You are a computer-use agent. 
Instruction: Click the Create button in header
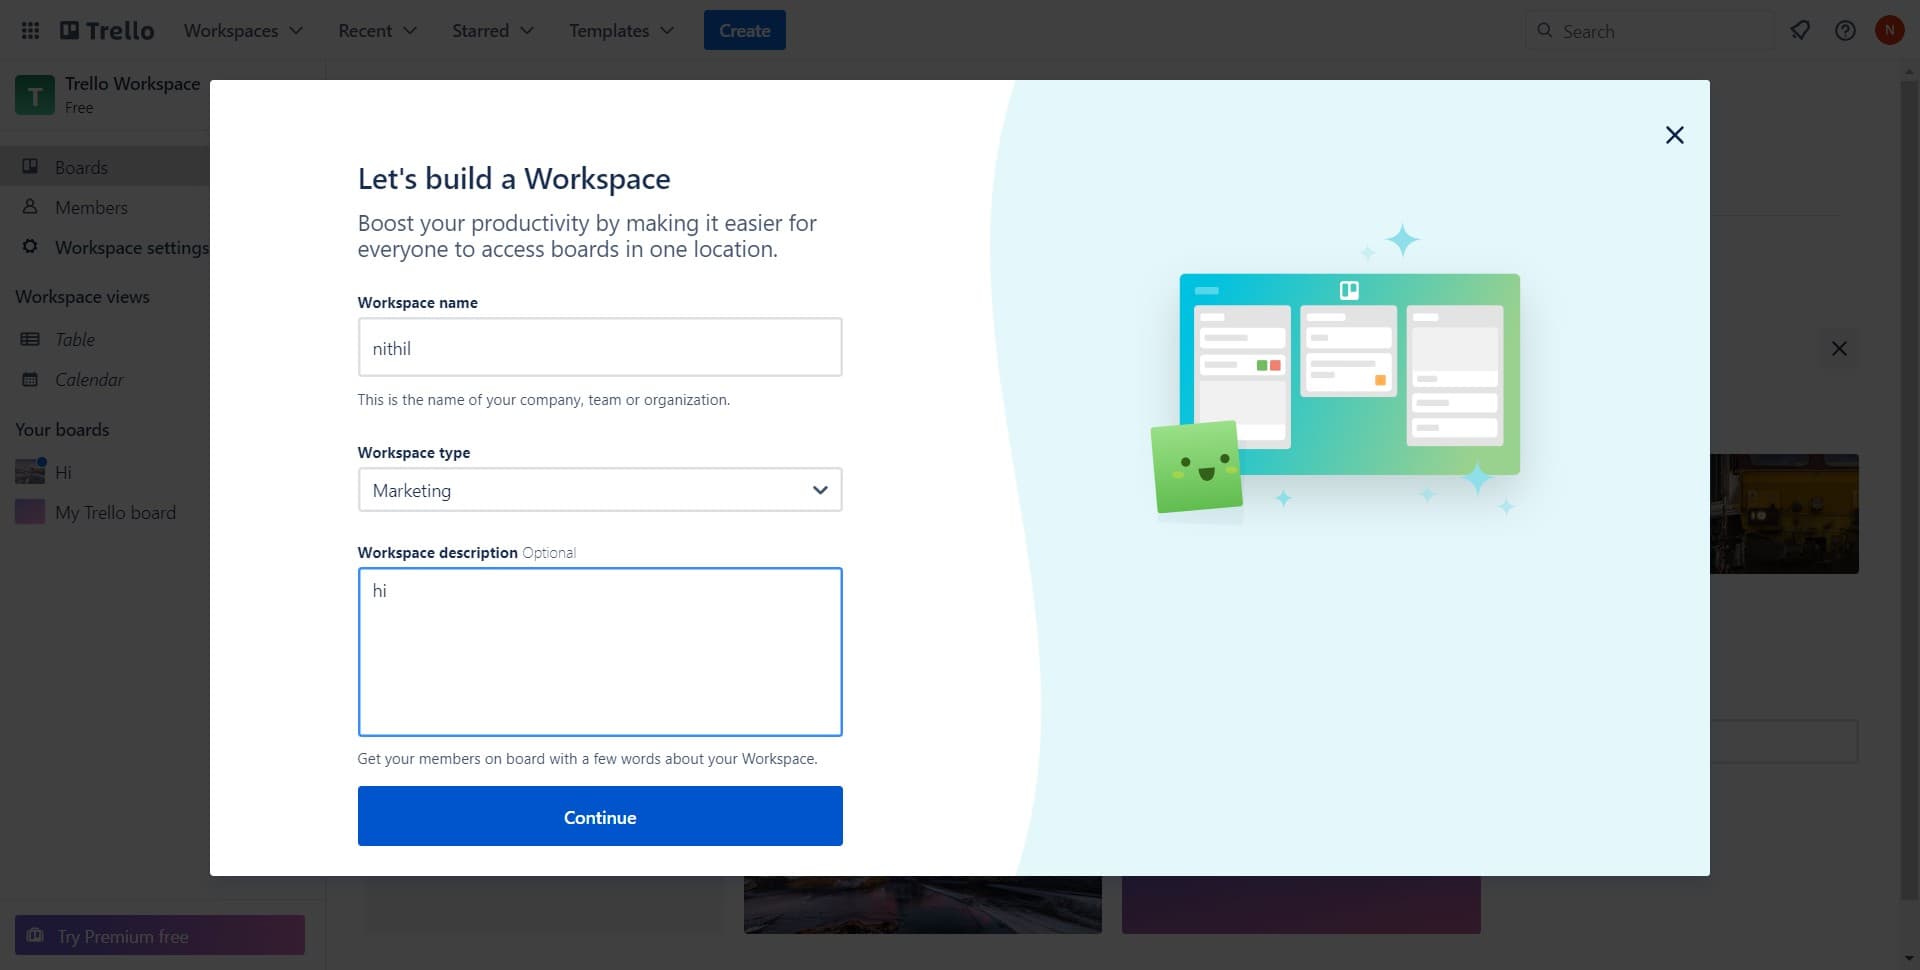(744, 31)
